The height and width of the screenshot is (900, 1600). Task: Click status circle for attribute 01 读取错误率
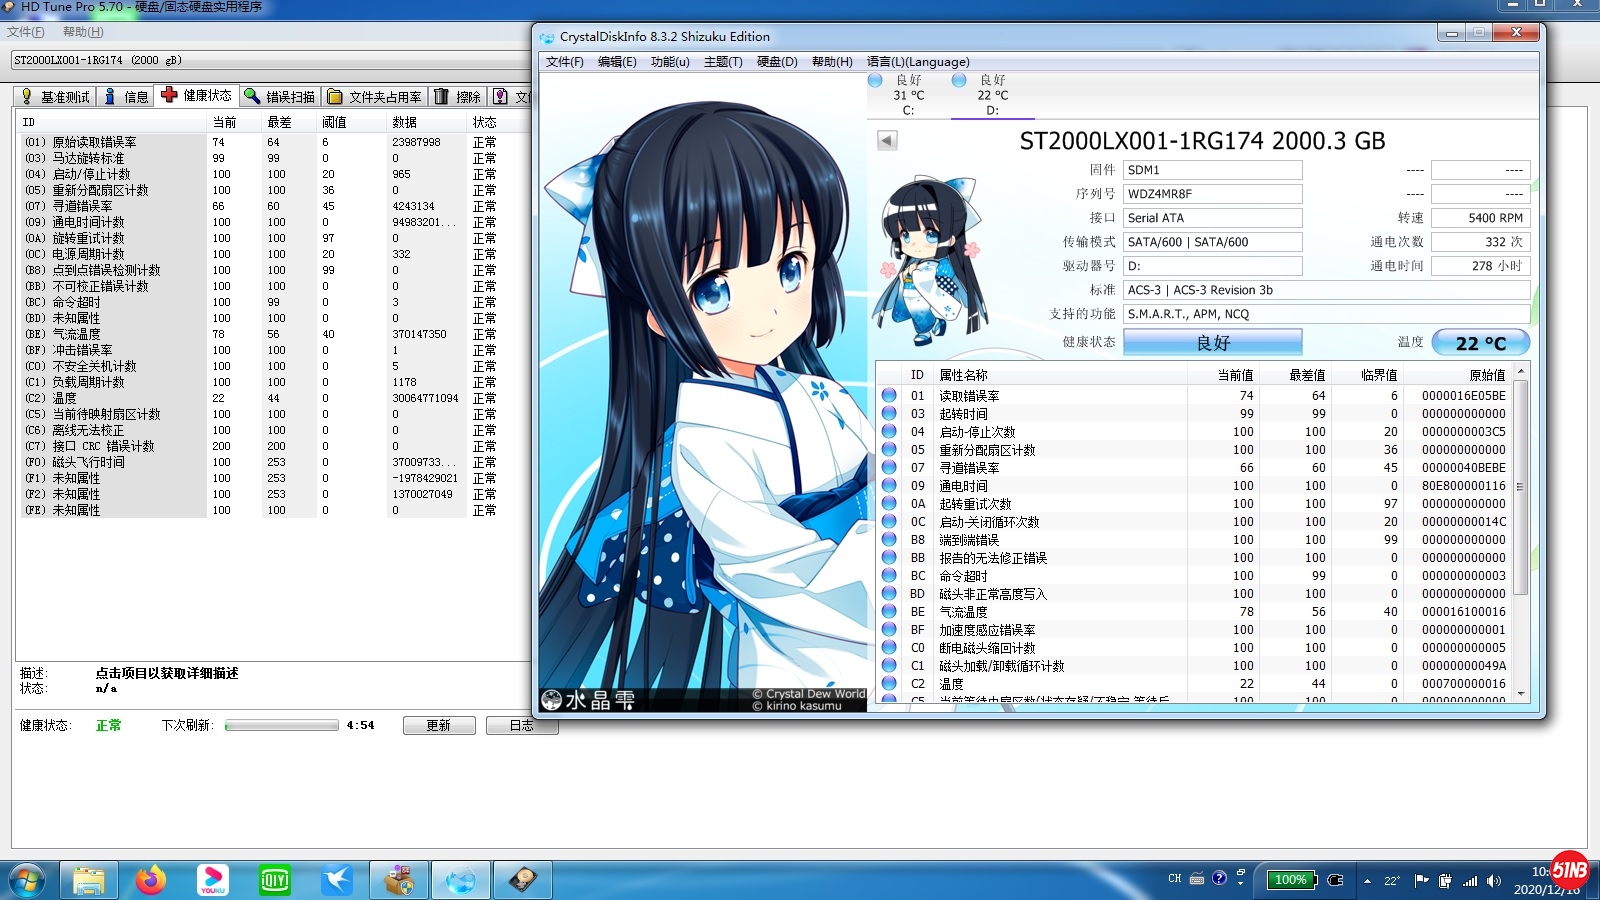click(x=889, y=396)
